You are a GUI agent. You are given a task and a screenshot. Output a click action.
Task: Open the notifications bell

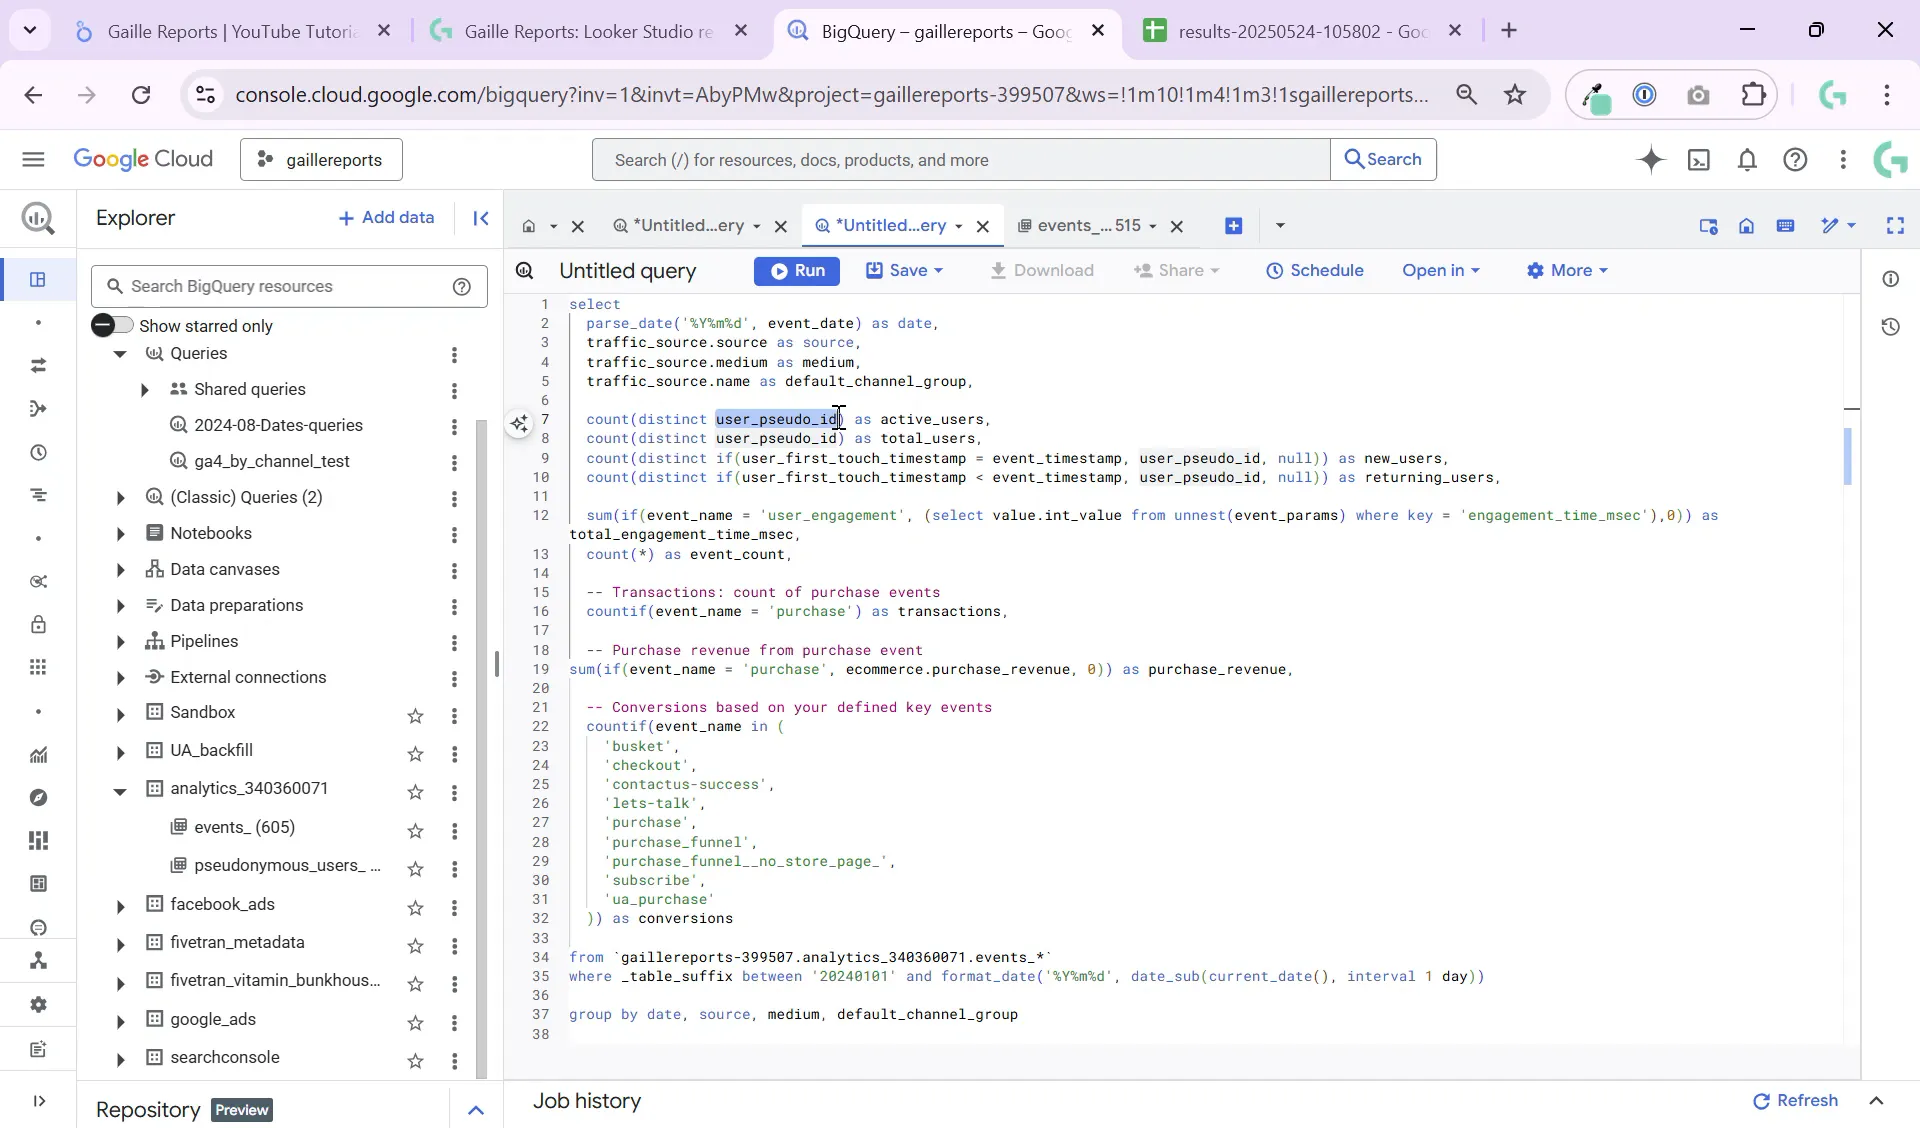1747,160
